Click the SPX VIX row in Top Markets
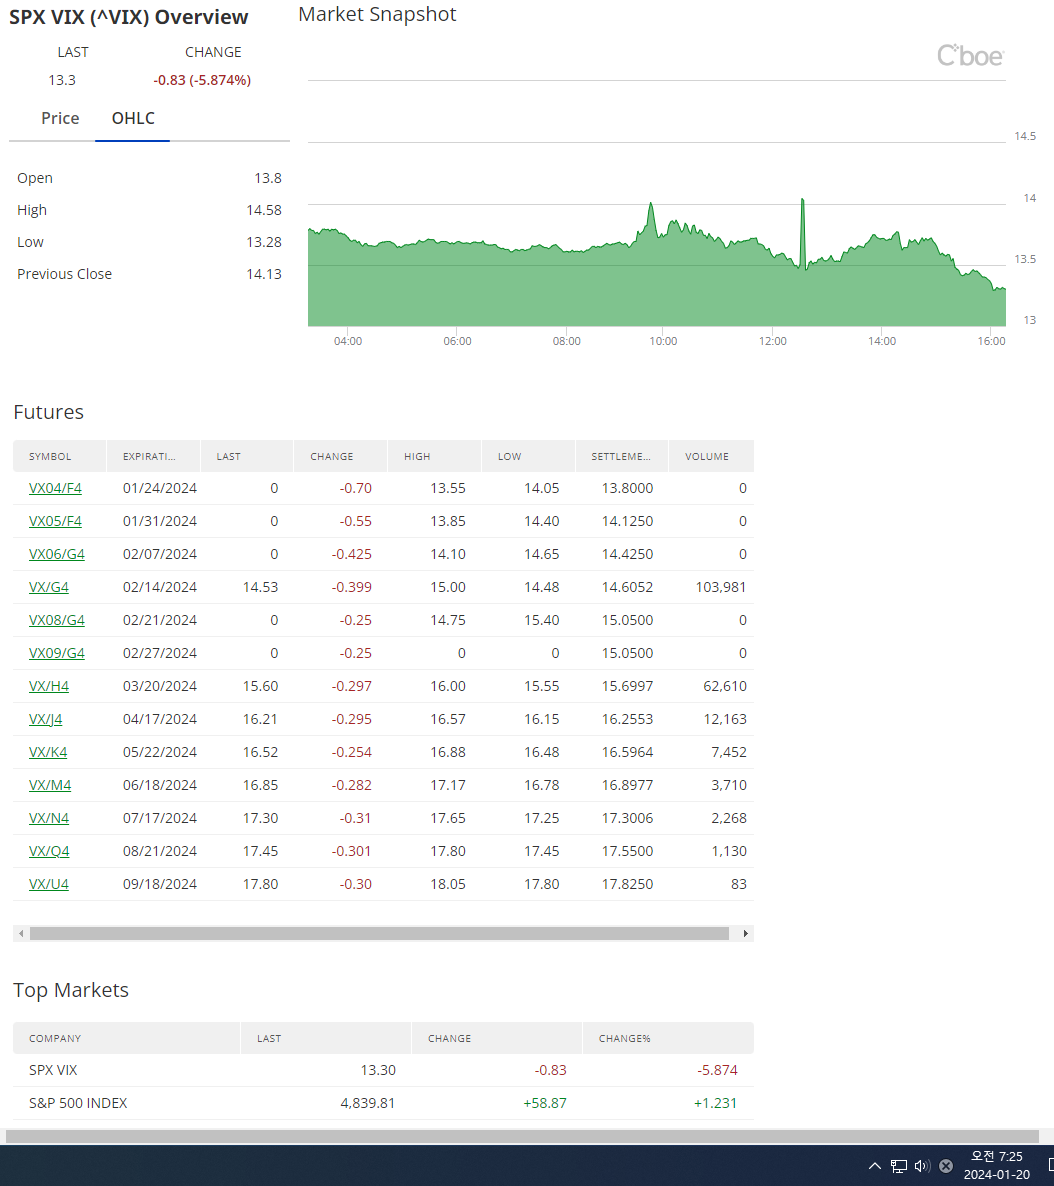 point(384,1071)
